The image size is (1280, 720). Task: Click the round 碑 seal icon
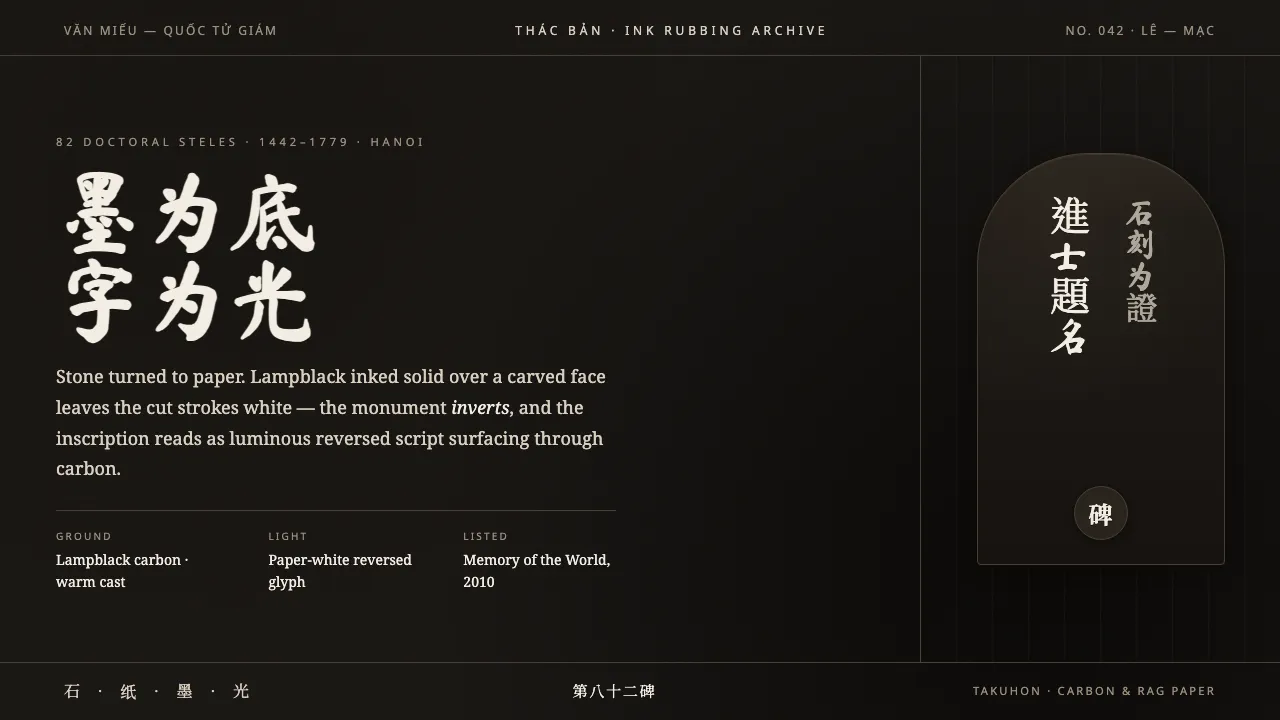pos(1100,514)
